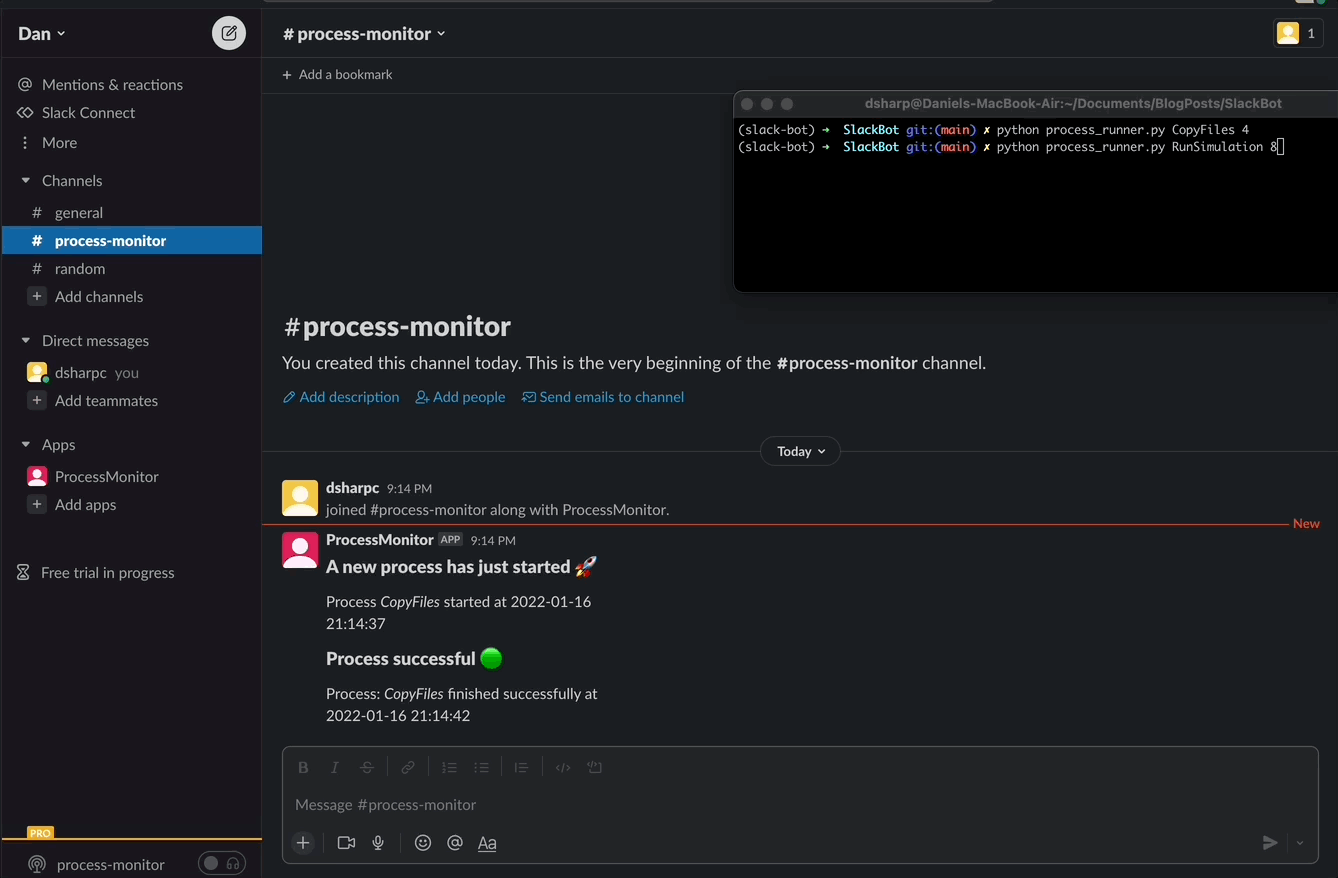Click dsharpc's avatar in join message
Viewport: 1338px width, 878px height.
300,498
